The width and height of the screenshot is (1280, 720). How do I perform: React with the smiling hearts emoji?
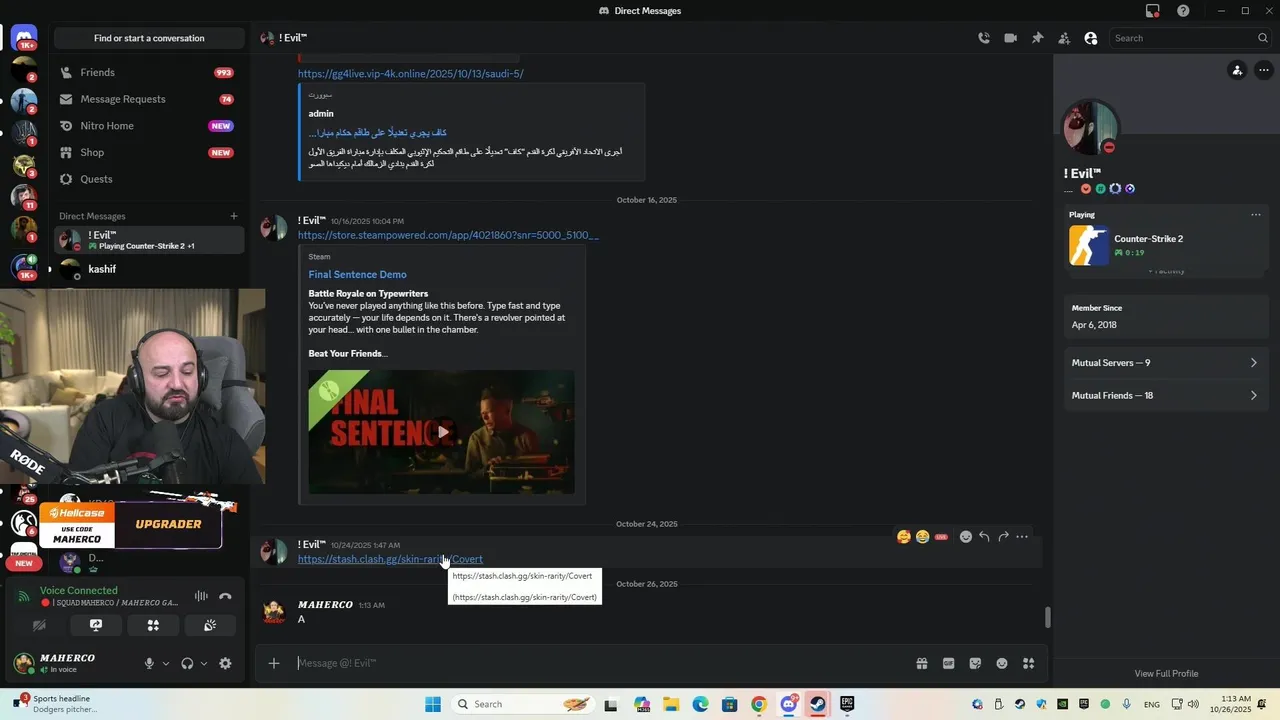904,537
